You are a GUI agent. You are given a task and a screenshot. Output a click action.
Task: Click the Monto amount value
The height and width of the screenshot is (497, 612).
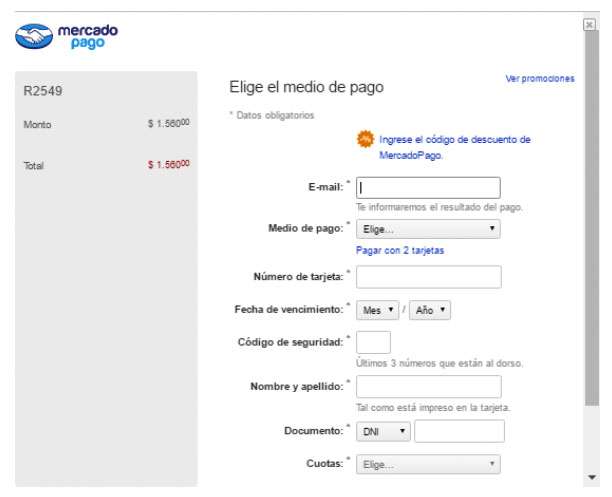coord(169,123)
